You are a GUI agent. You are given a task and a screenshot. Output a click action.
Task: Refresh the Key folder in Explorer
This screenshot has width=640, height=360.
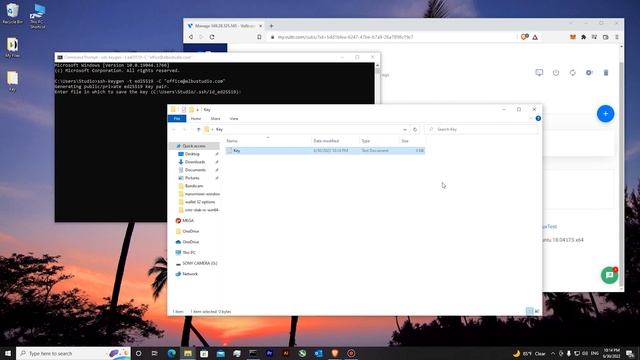pos(415,129)
